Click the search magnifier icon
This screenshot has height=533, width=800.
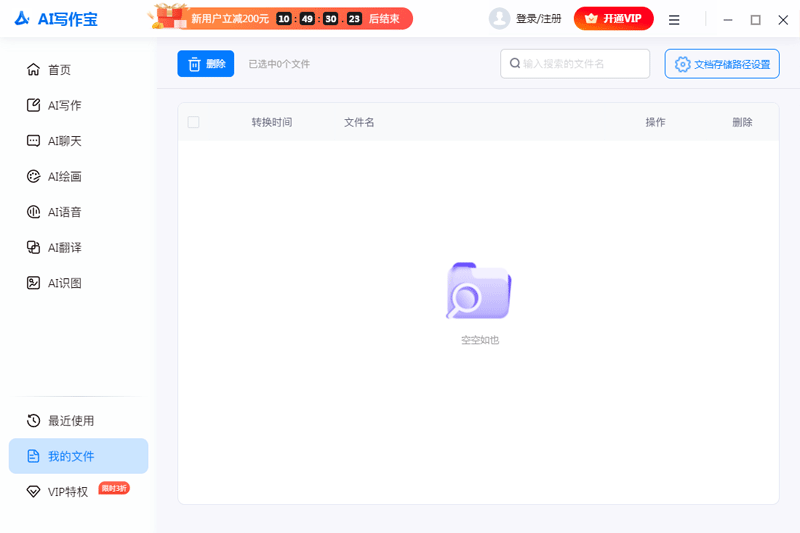515,63
